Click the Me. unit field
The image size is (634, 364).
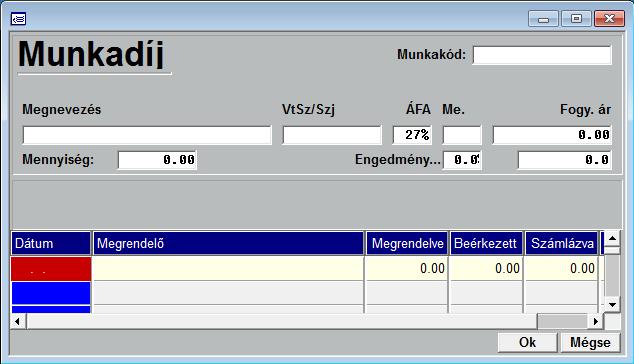(462, 135)
